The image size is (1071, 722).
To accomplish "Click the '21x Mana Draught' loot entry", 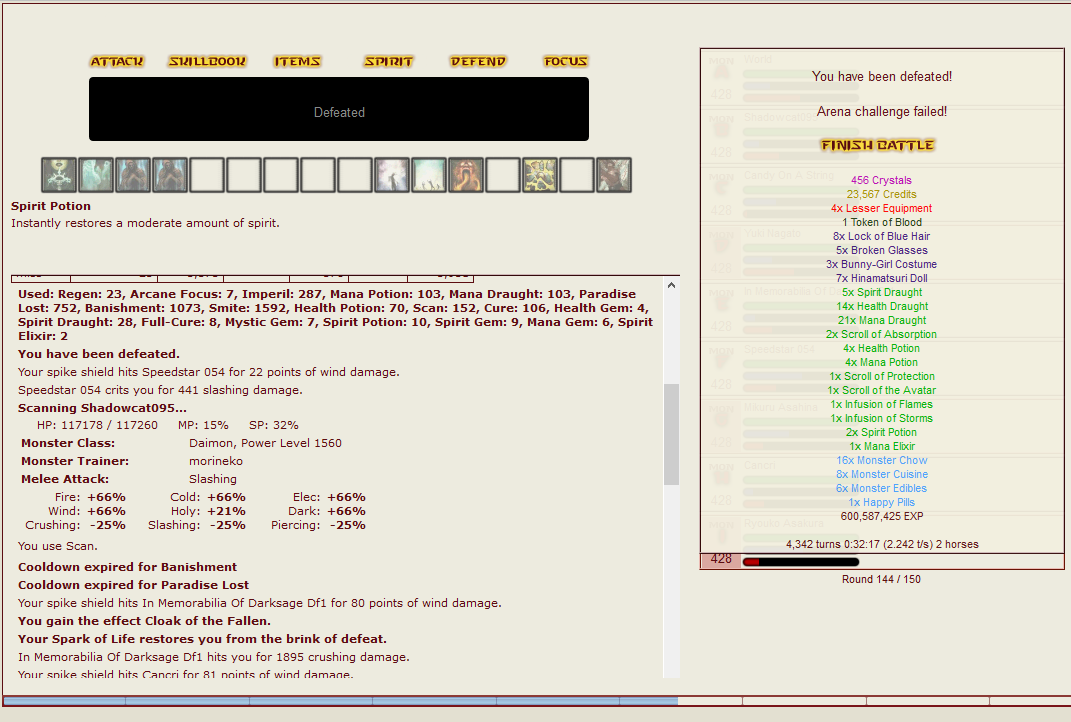I will tap(882, 320).
